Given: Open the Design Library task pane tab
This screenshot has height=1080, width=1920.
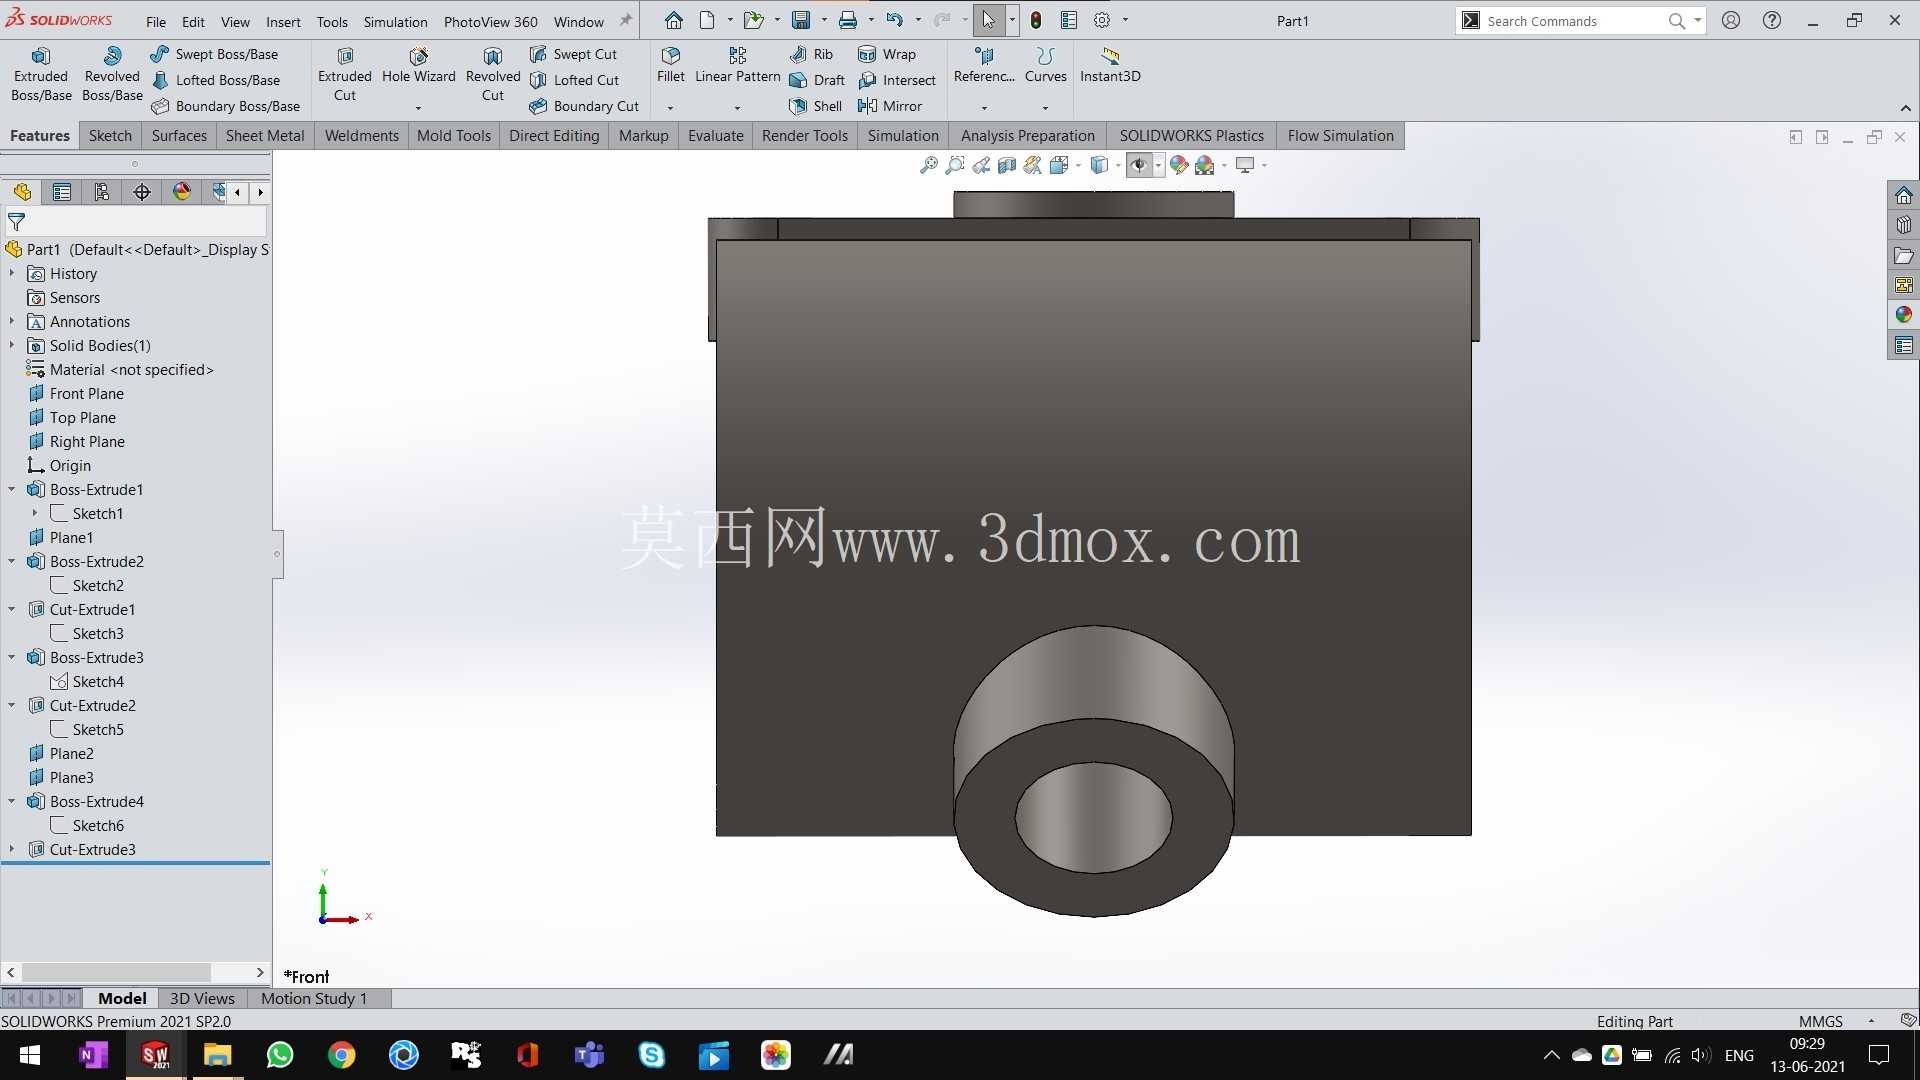Looking at the screenshot, I should (x=1904, y=225).
